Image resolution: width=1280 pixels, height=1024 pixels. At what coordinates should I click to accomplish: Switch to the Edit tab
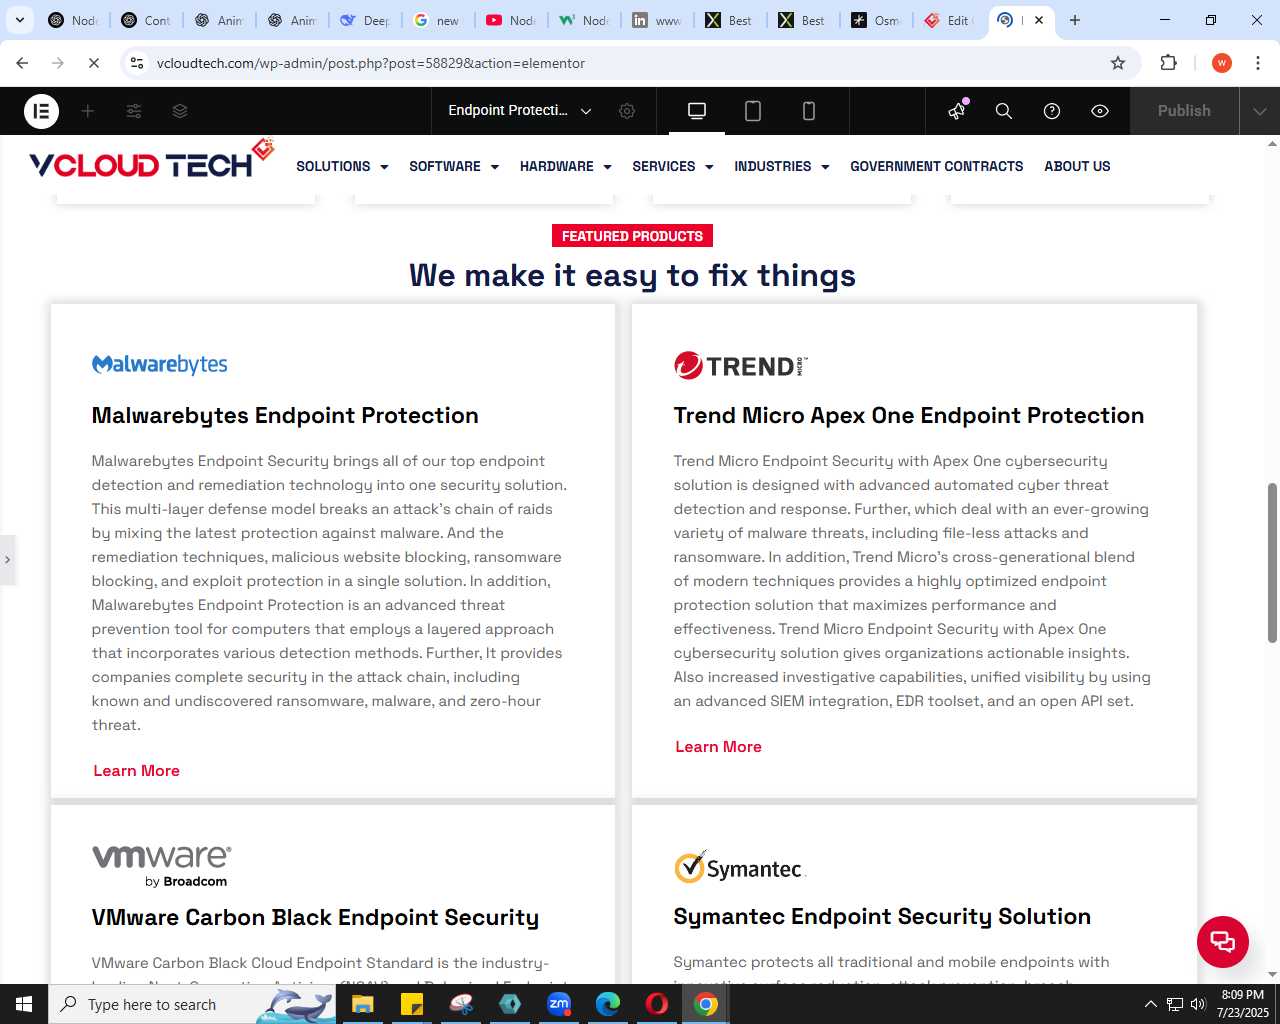tap(949, 20)
